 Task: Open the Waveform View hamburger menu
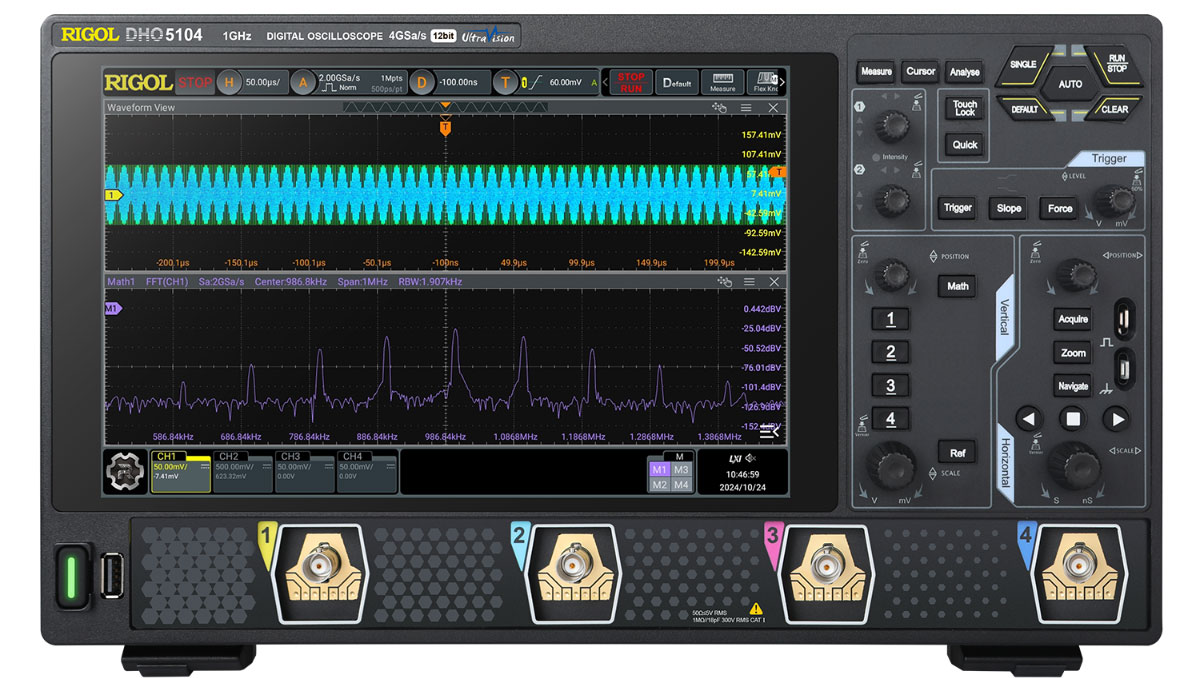[746, 108]
